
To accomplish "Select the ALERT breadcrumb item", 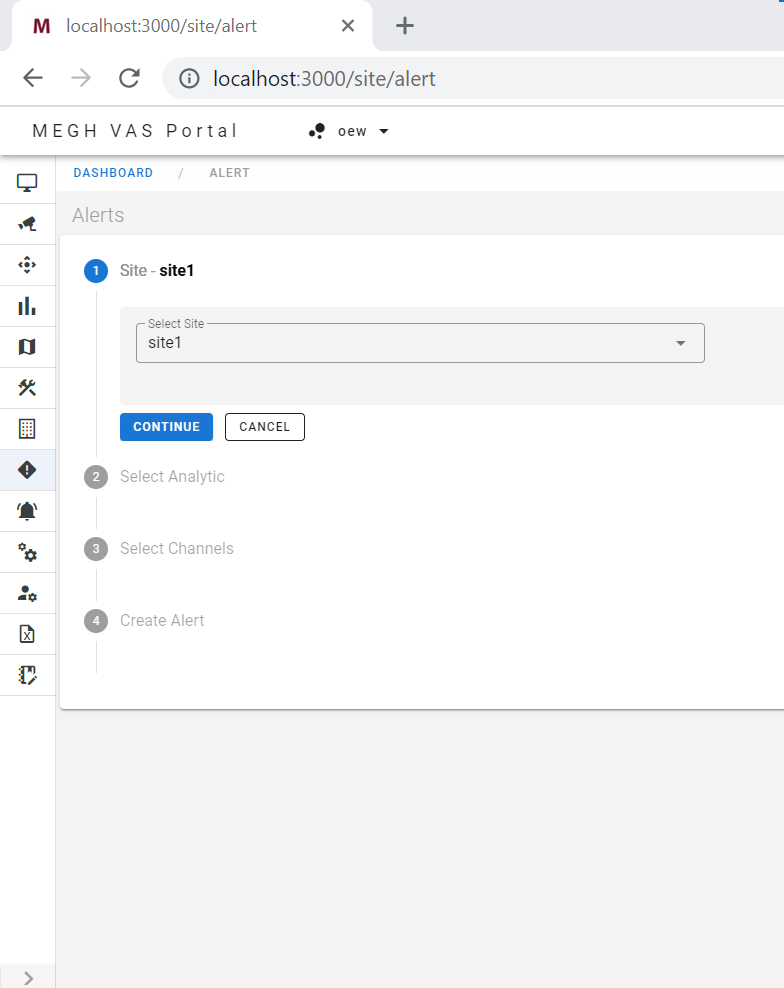I will [x=229, y=172].
